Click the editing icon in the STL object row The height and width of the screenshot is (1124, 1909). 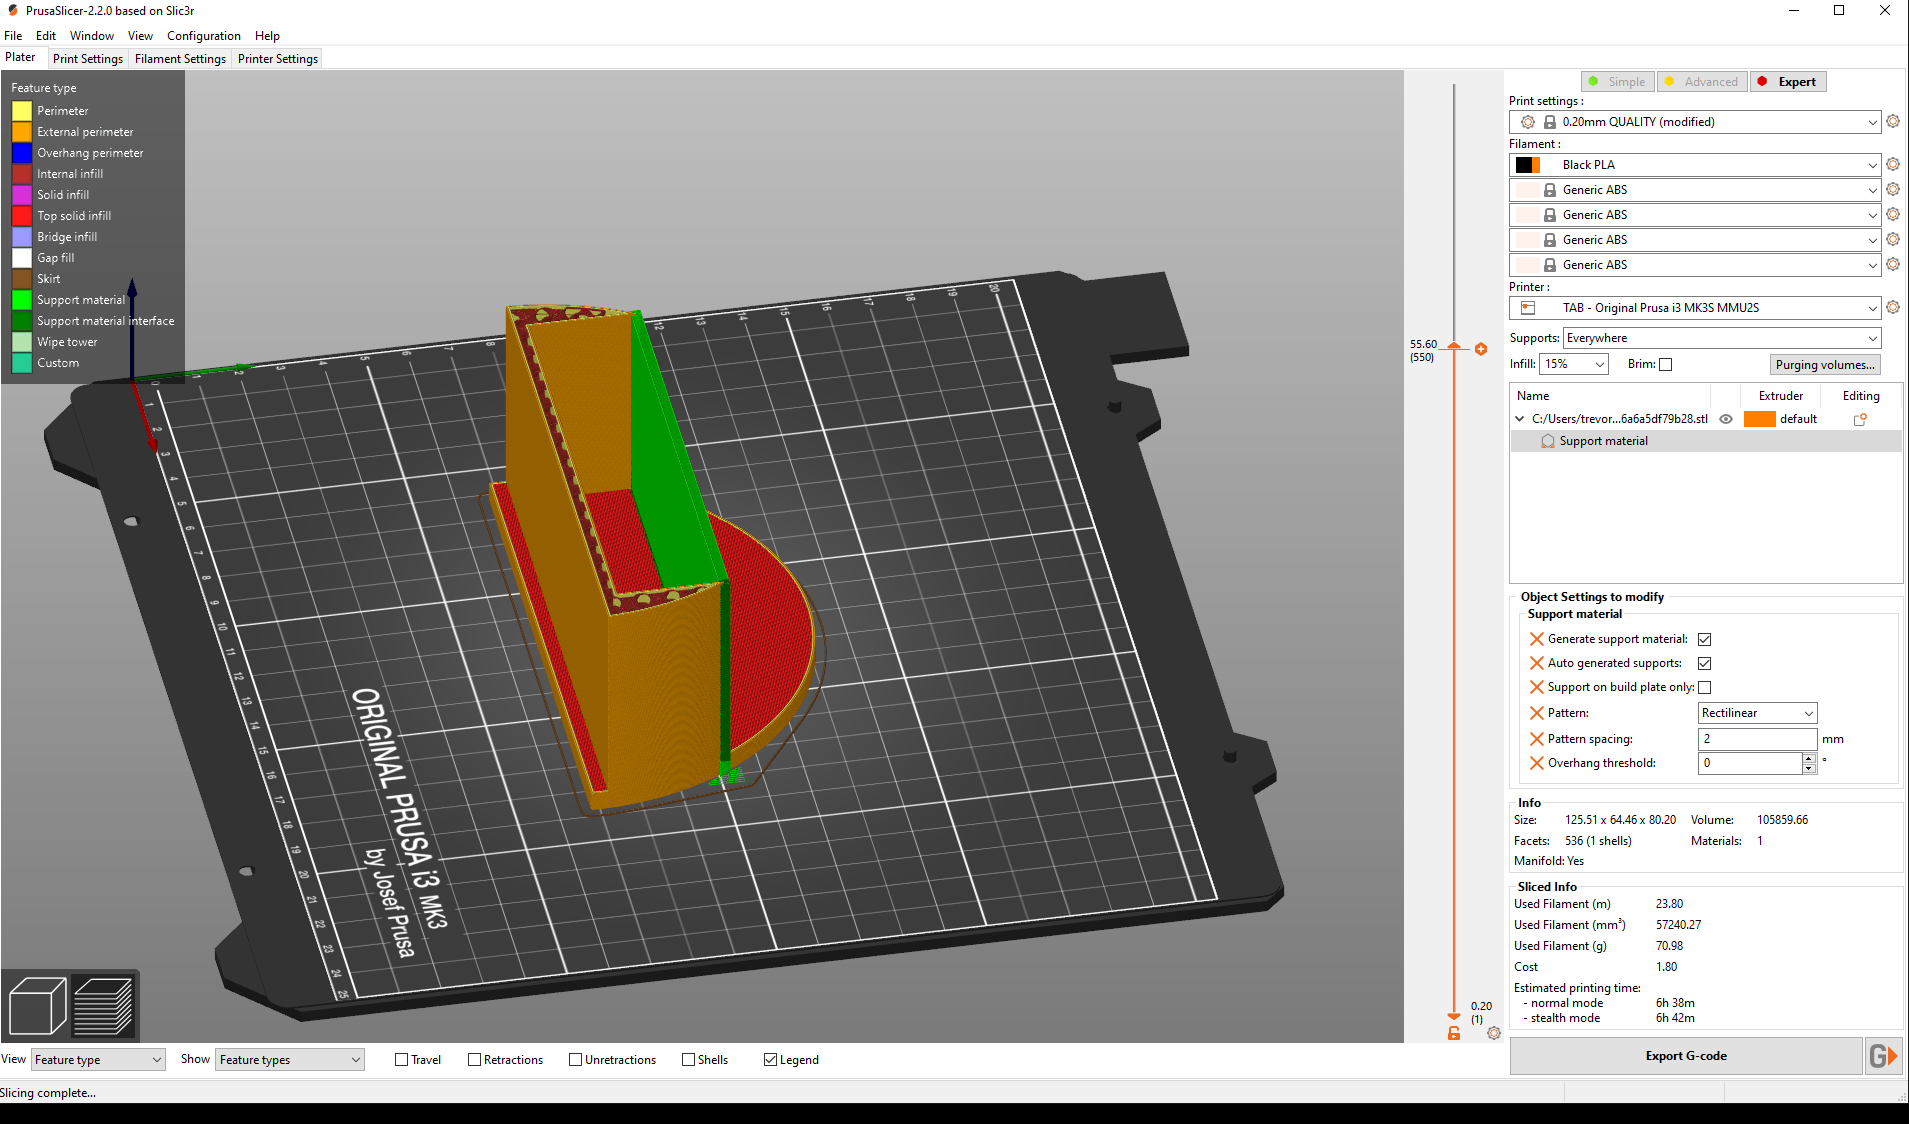click(1860, 419)
